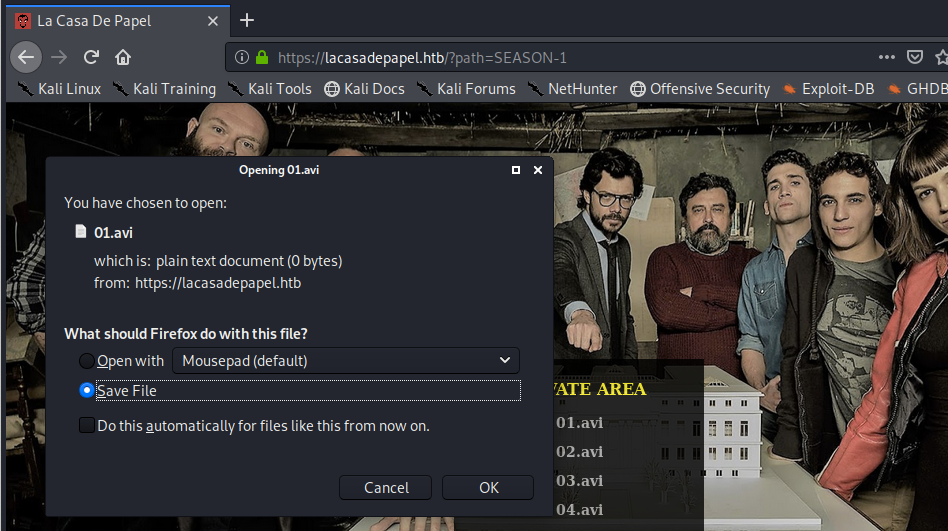Expand the Mousepad (default) application dropdown
The image size is (948, 531).
point(346,361)
